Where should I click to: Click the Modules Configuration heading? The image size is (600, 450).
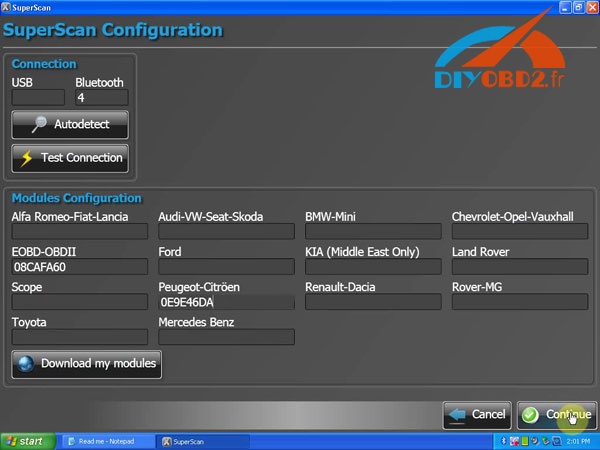(x=77, y=198)
